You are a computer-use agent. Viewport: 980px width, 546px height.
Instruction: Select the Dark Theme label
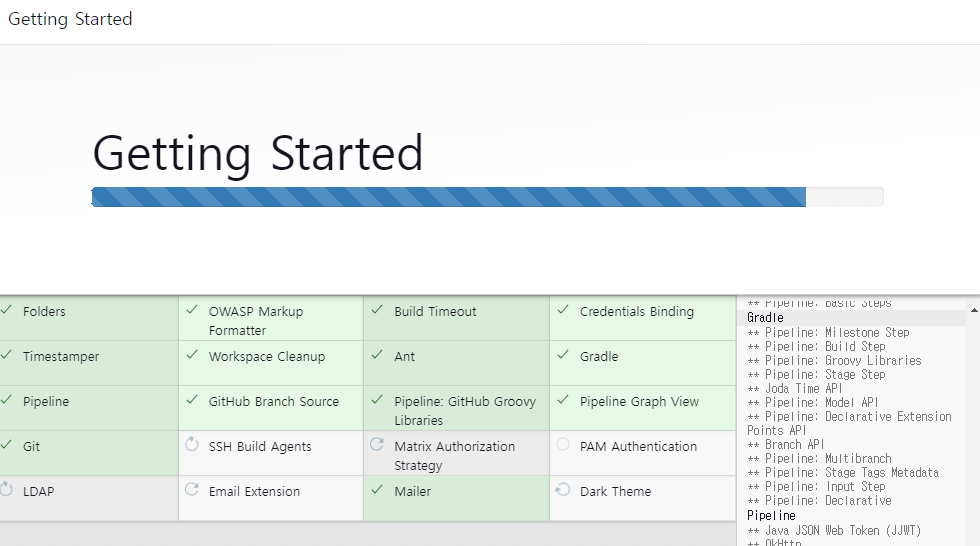coord(616,491)
